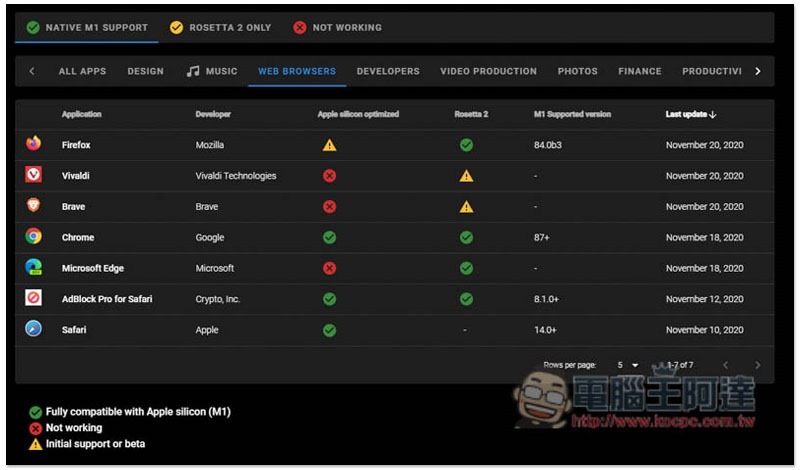The width and height of the screenshot is (800, 470).
Task: Sort by the Rosetta 2 column header
Action: 471,114
